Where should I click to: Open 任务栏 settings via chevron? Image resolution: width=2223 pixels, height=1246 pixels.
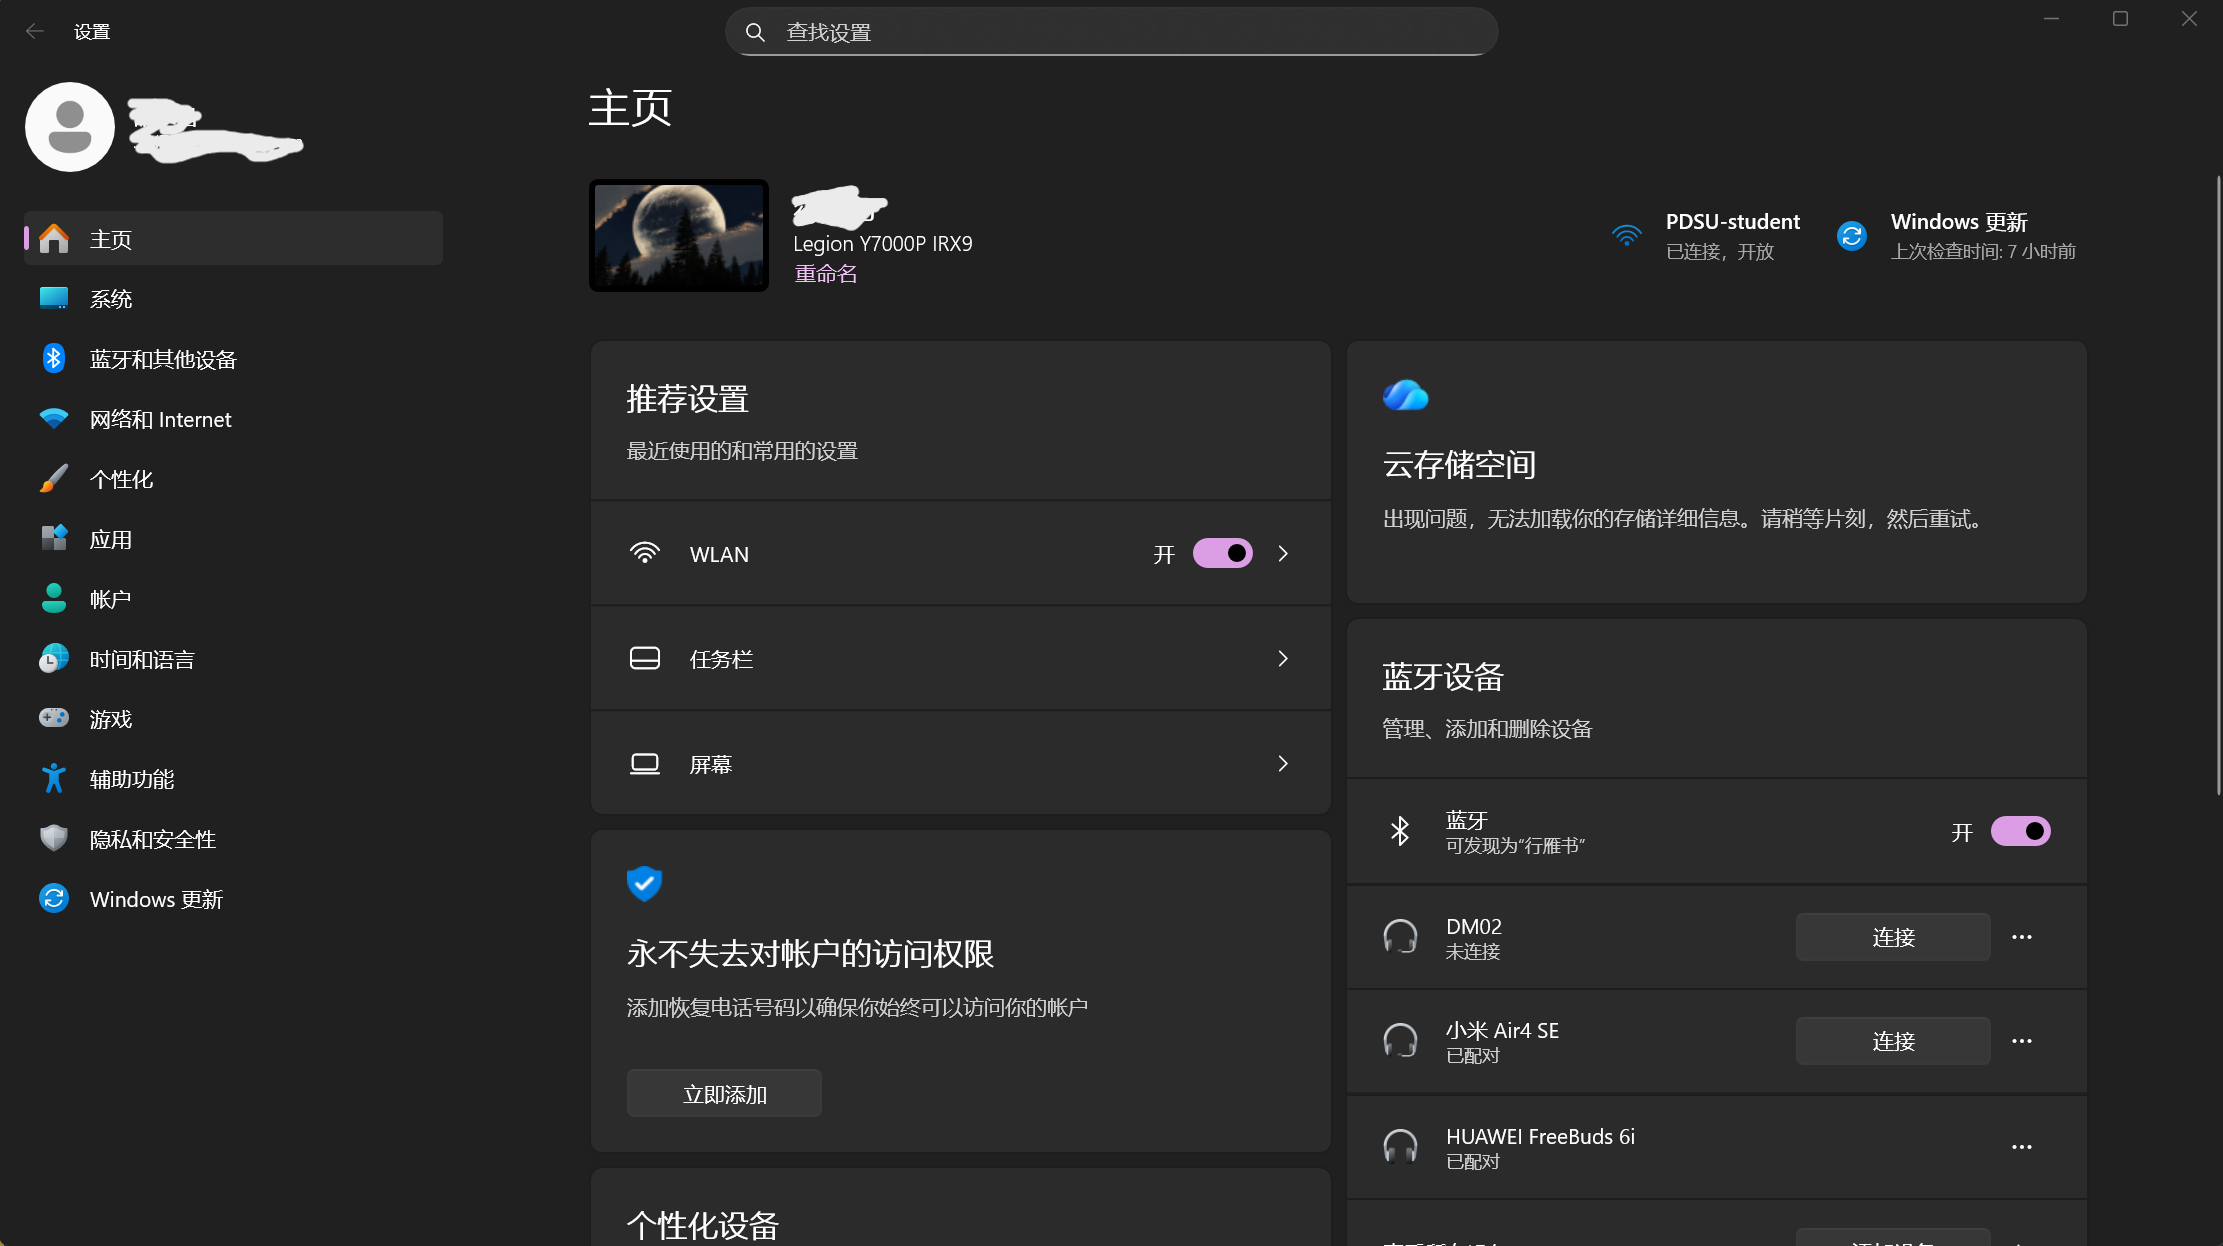pos(1283,658)
